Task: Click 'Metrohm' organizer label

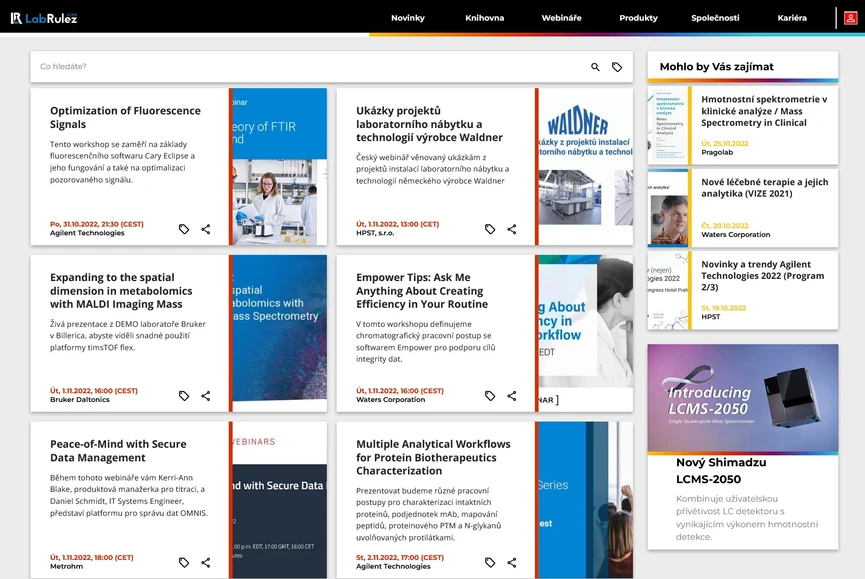Action: 66,566
